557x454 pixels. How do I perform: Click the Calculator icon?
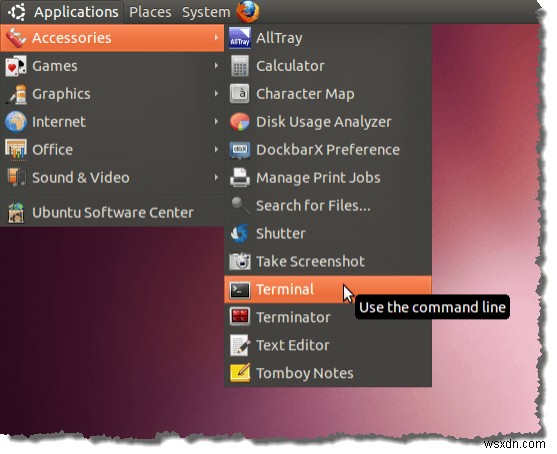pyautogui.click(x=240, y=66)
